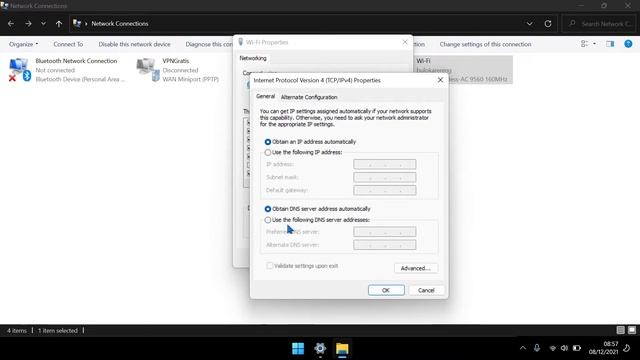Open Networking tab in Wi-Fi Properties

253,58
